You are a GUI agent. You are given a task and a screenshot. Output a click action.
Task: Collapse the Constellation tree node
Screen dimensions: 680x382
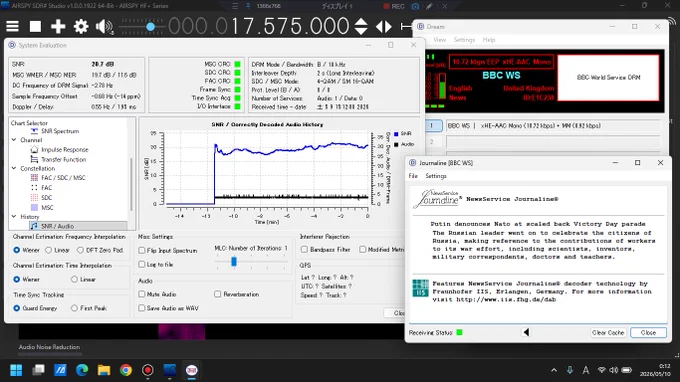tap(14, 168)
